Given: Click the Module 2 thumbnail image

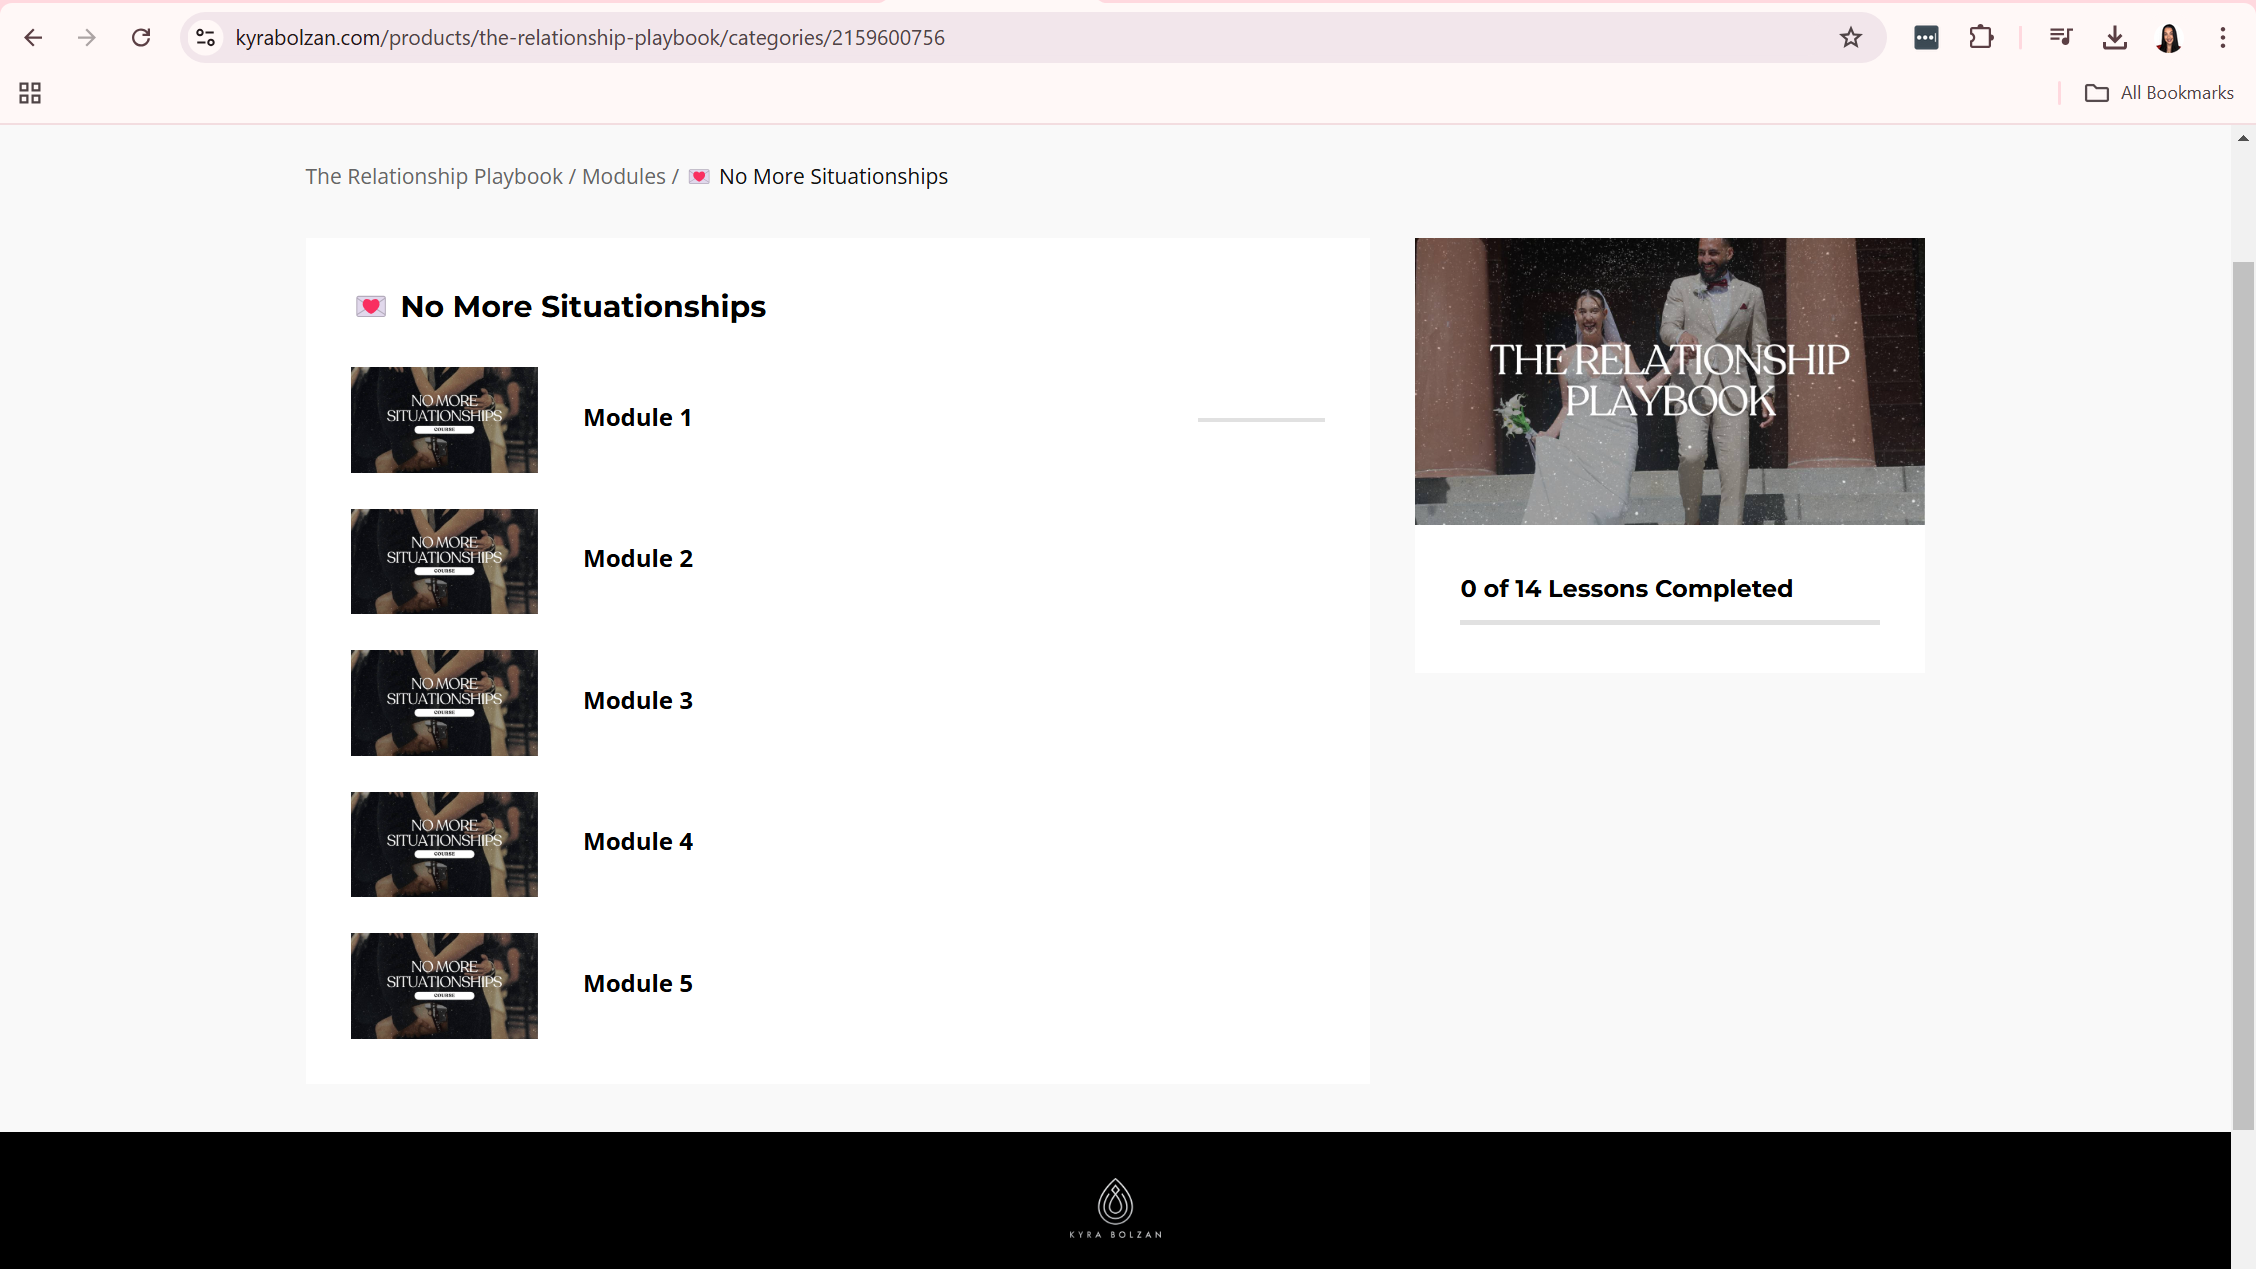Looking at the screenshot, I should pyautogui.click(x=444, y=561).
